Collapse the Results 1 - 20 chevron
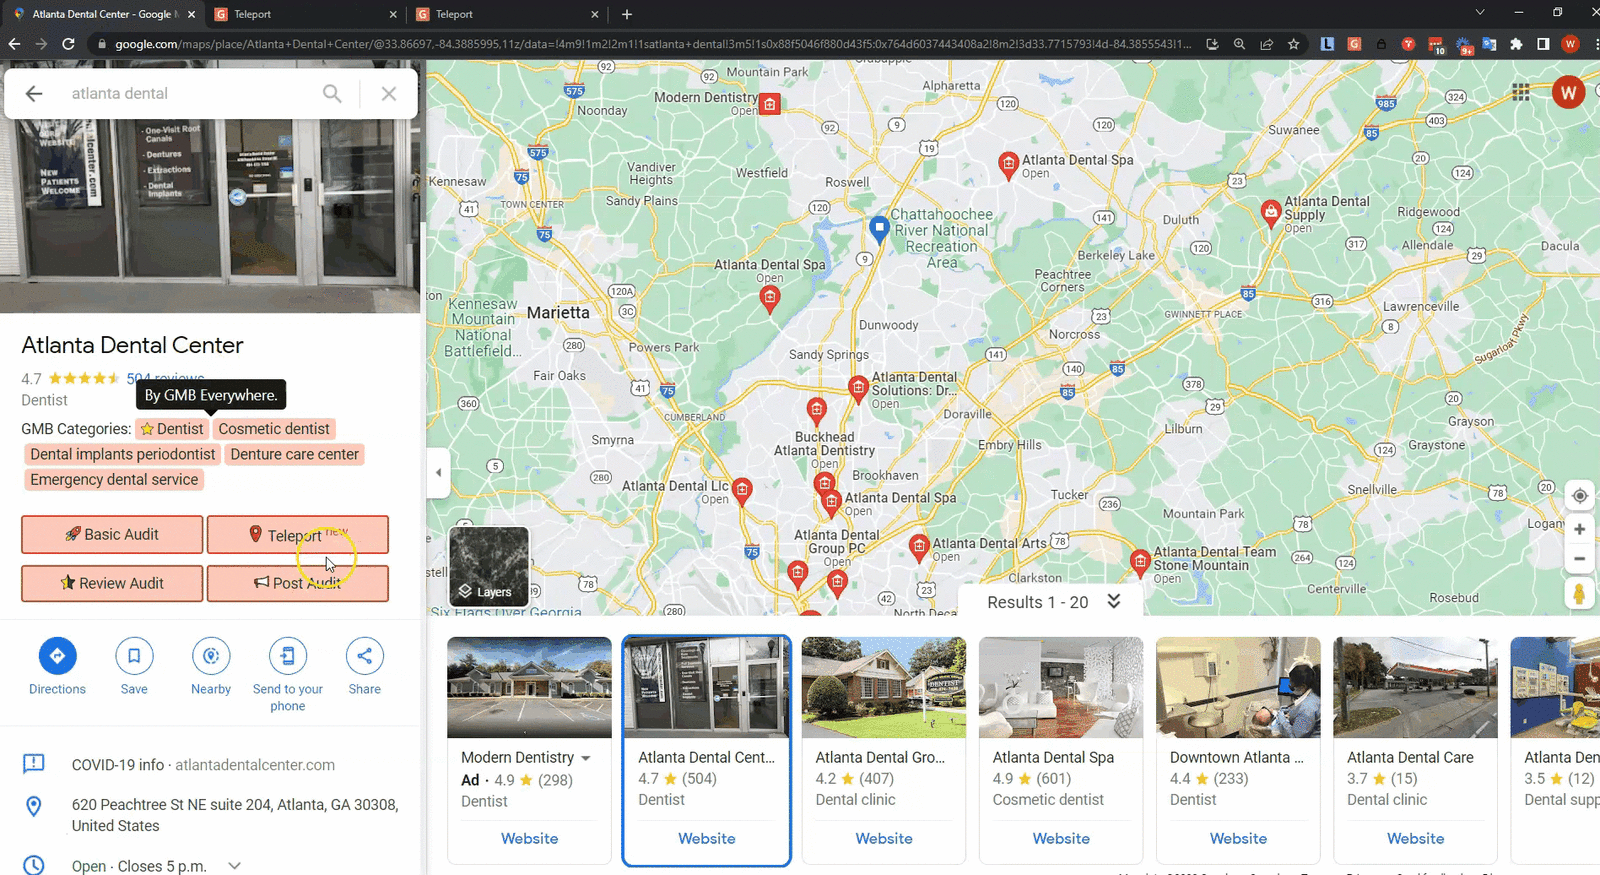Viewport: 1600px width, 875px height. (x=1114, y=601)
